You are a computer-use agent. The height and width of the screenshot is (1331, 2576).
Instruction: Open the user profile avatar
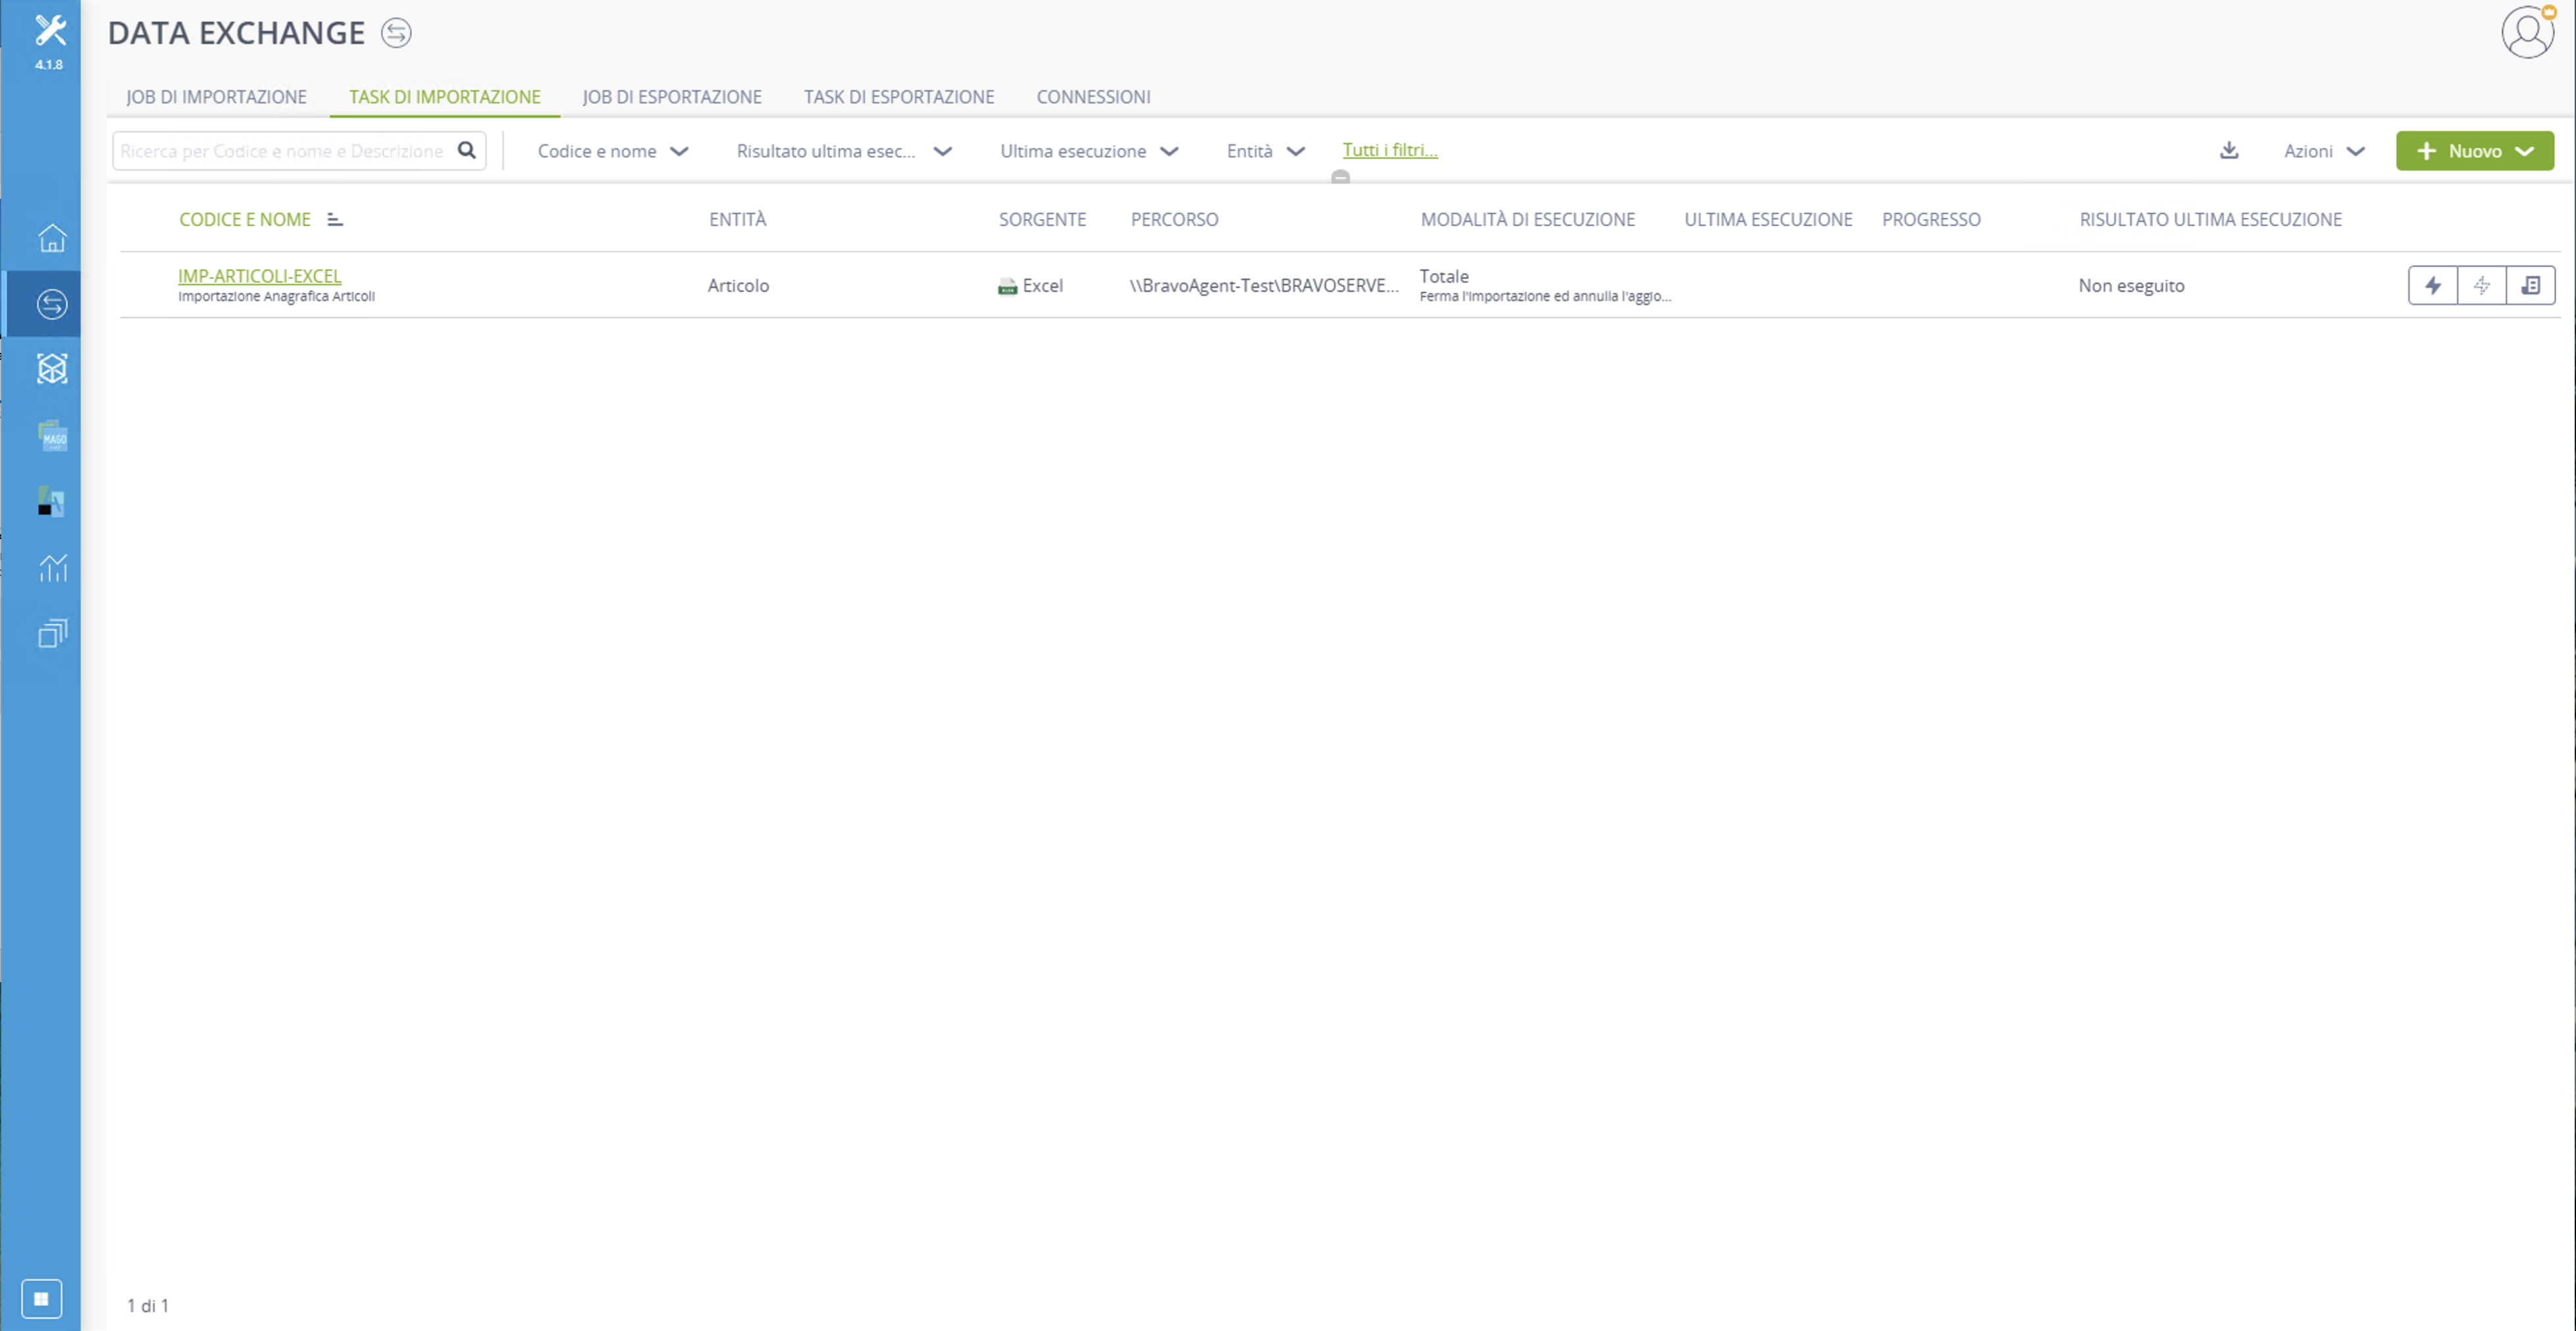2528,32
